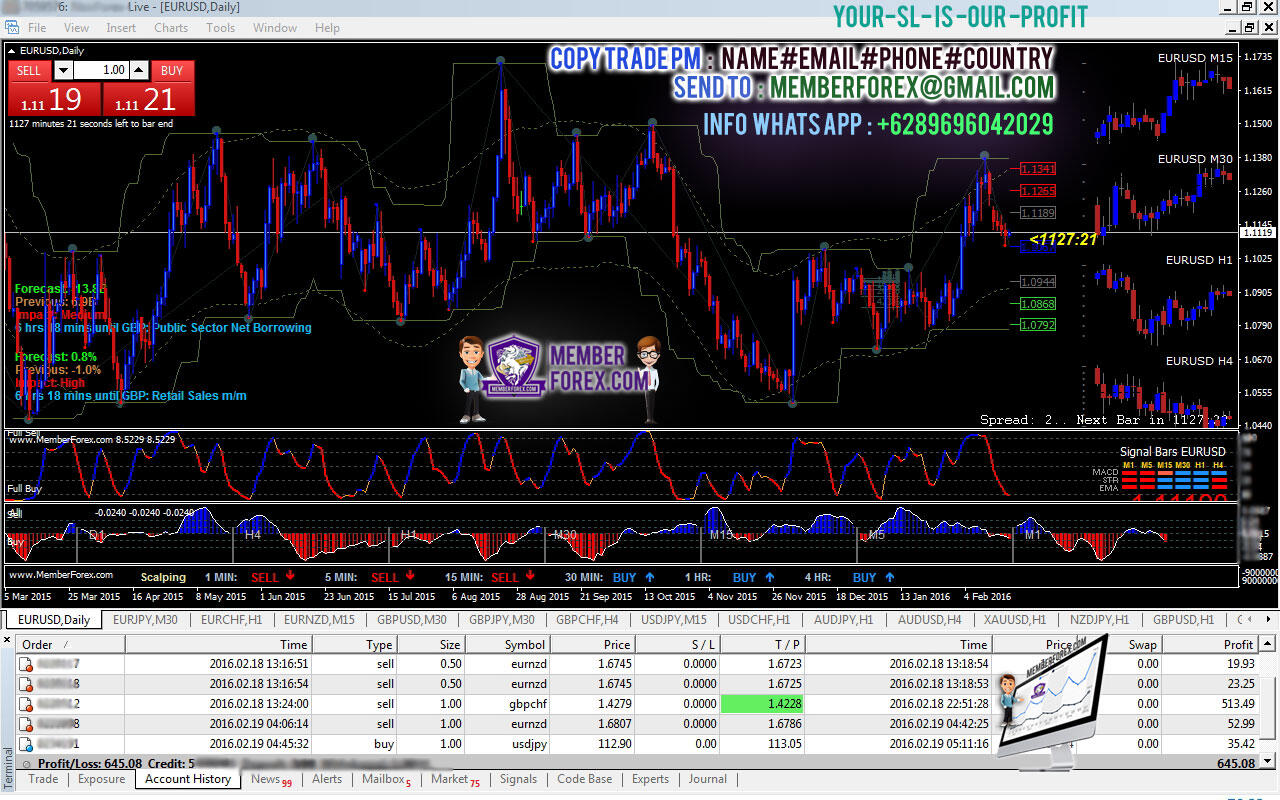Open the Signals tab in Terminal
This screenshot has width=1280, height=800.
[518, 779]
